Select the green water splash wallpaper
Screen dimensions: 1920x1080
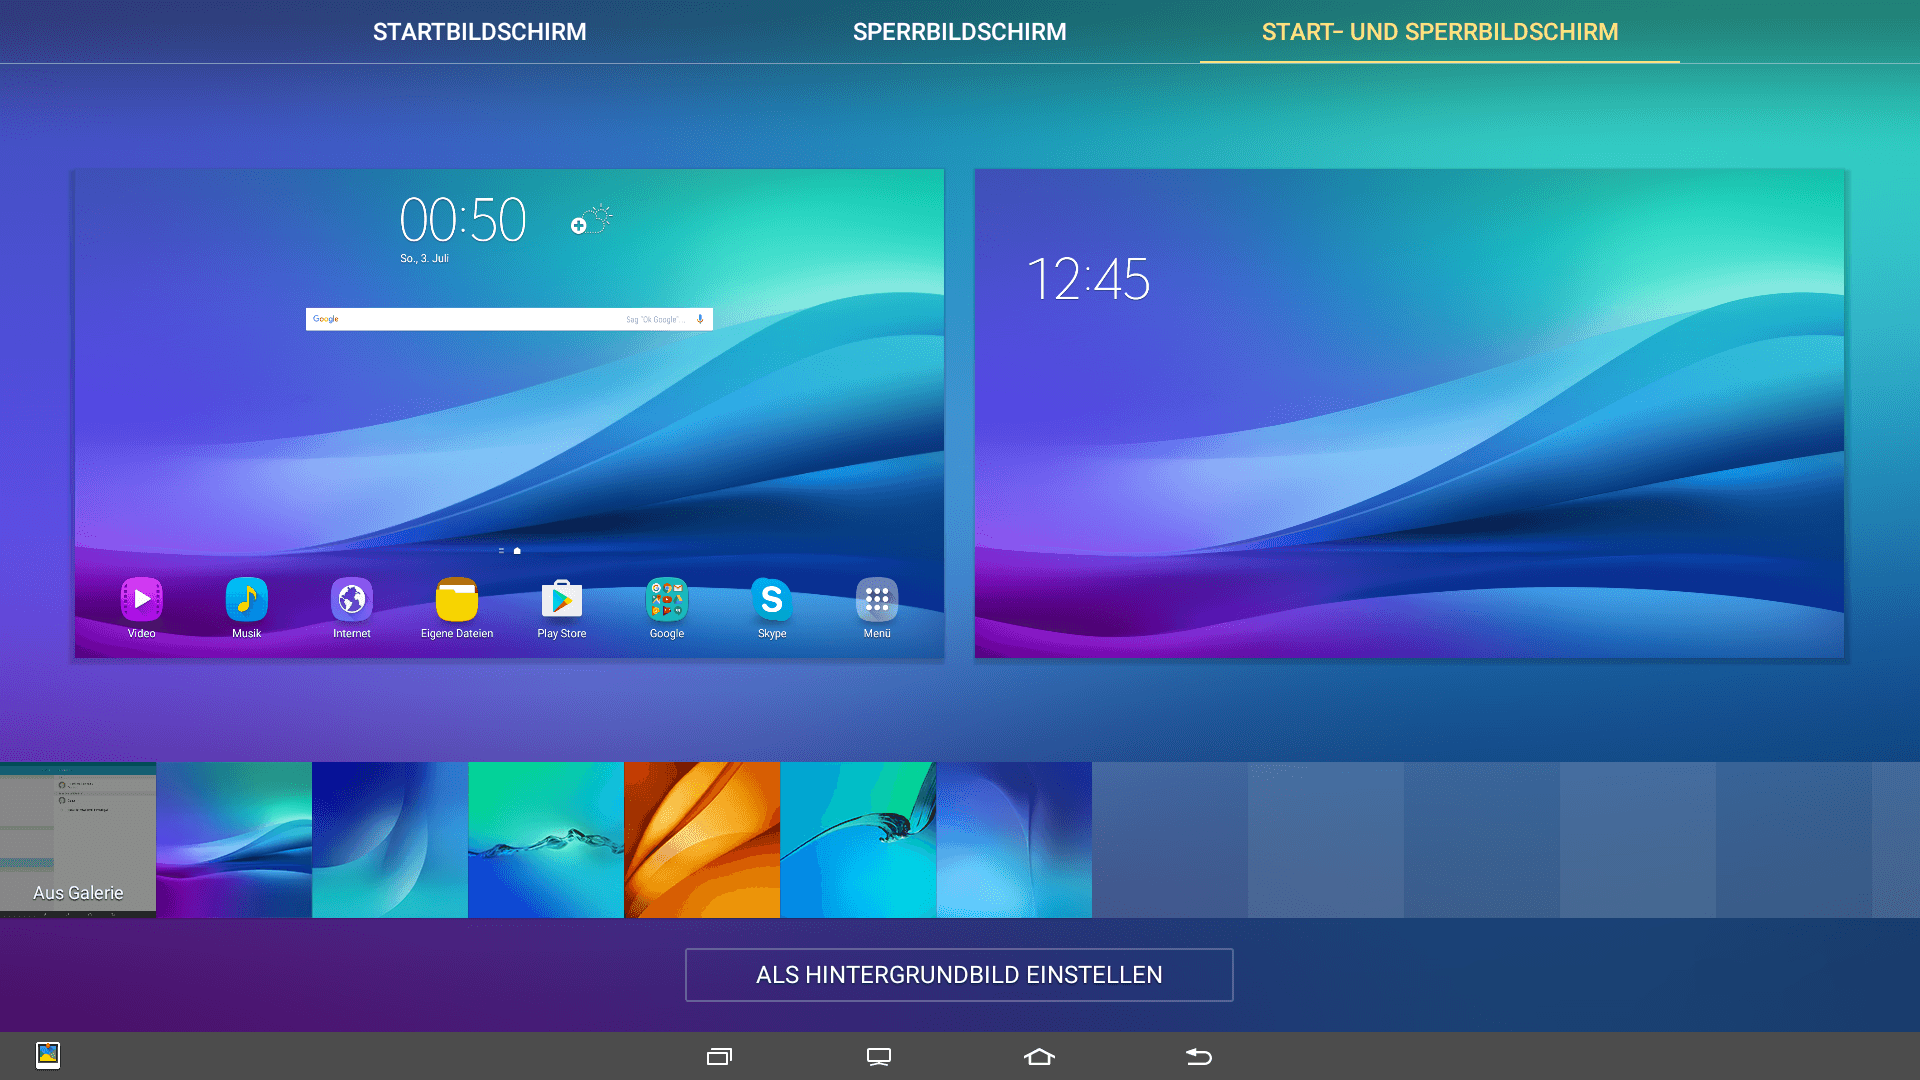pyautogui.click(x=546, y=840)
